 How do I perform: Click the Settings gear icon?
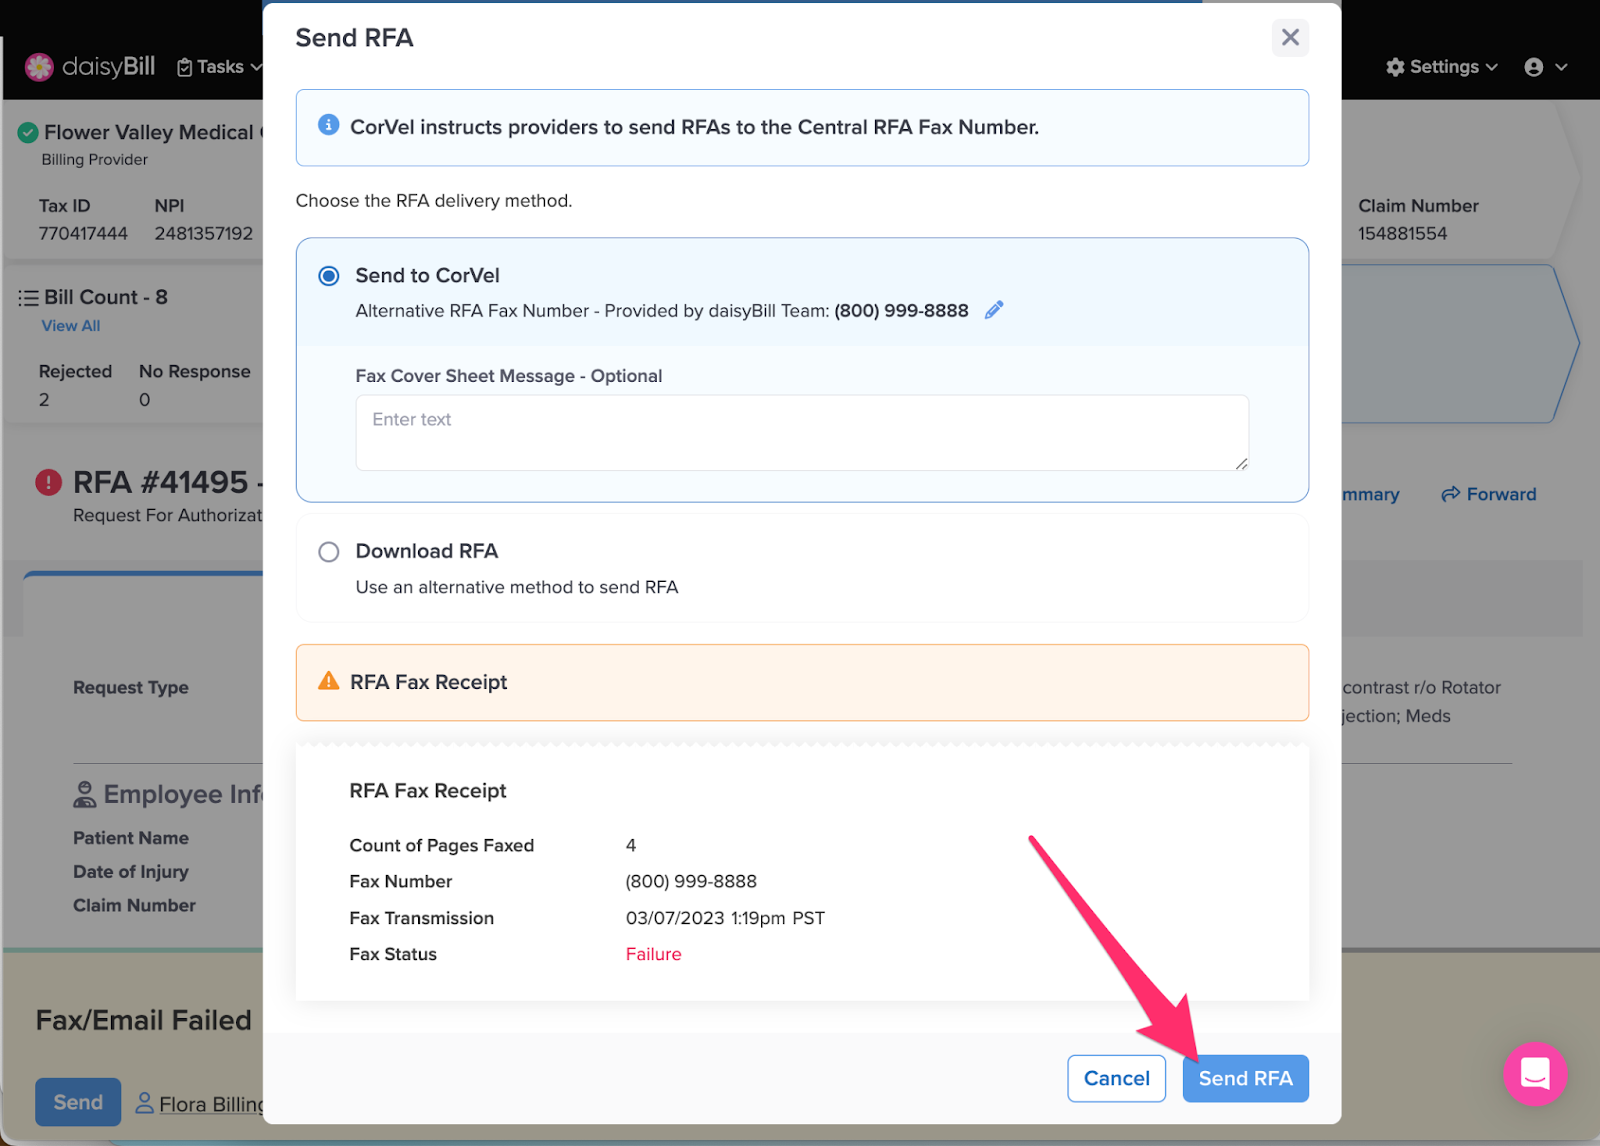(1395, 67)
